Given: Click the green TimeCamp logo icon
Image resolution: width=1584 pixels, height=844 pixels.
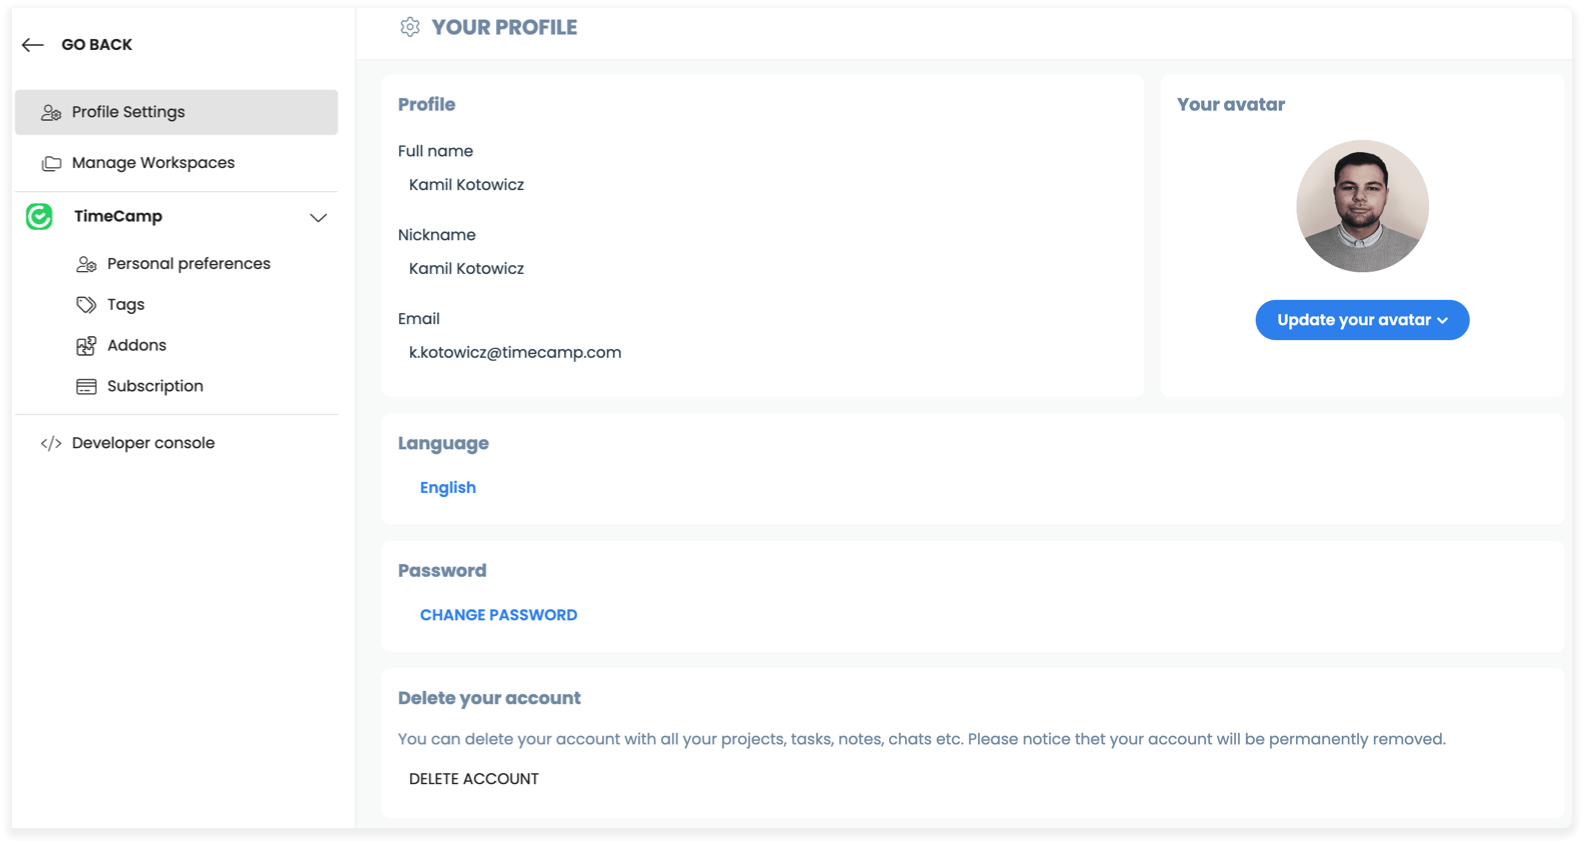Looking at the screenshot, I should click(39, 216).
